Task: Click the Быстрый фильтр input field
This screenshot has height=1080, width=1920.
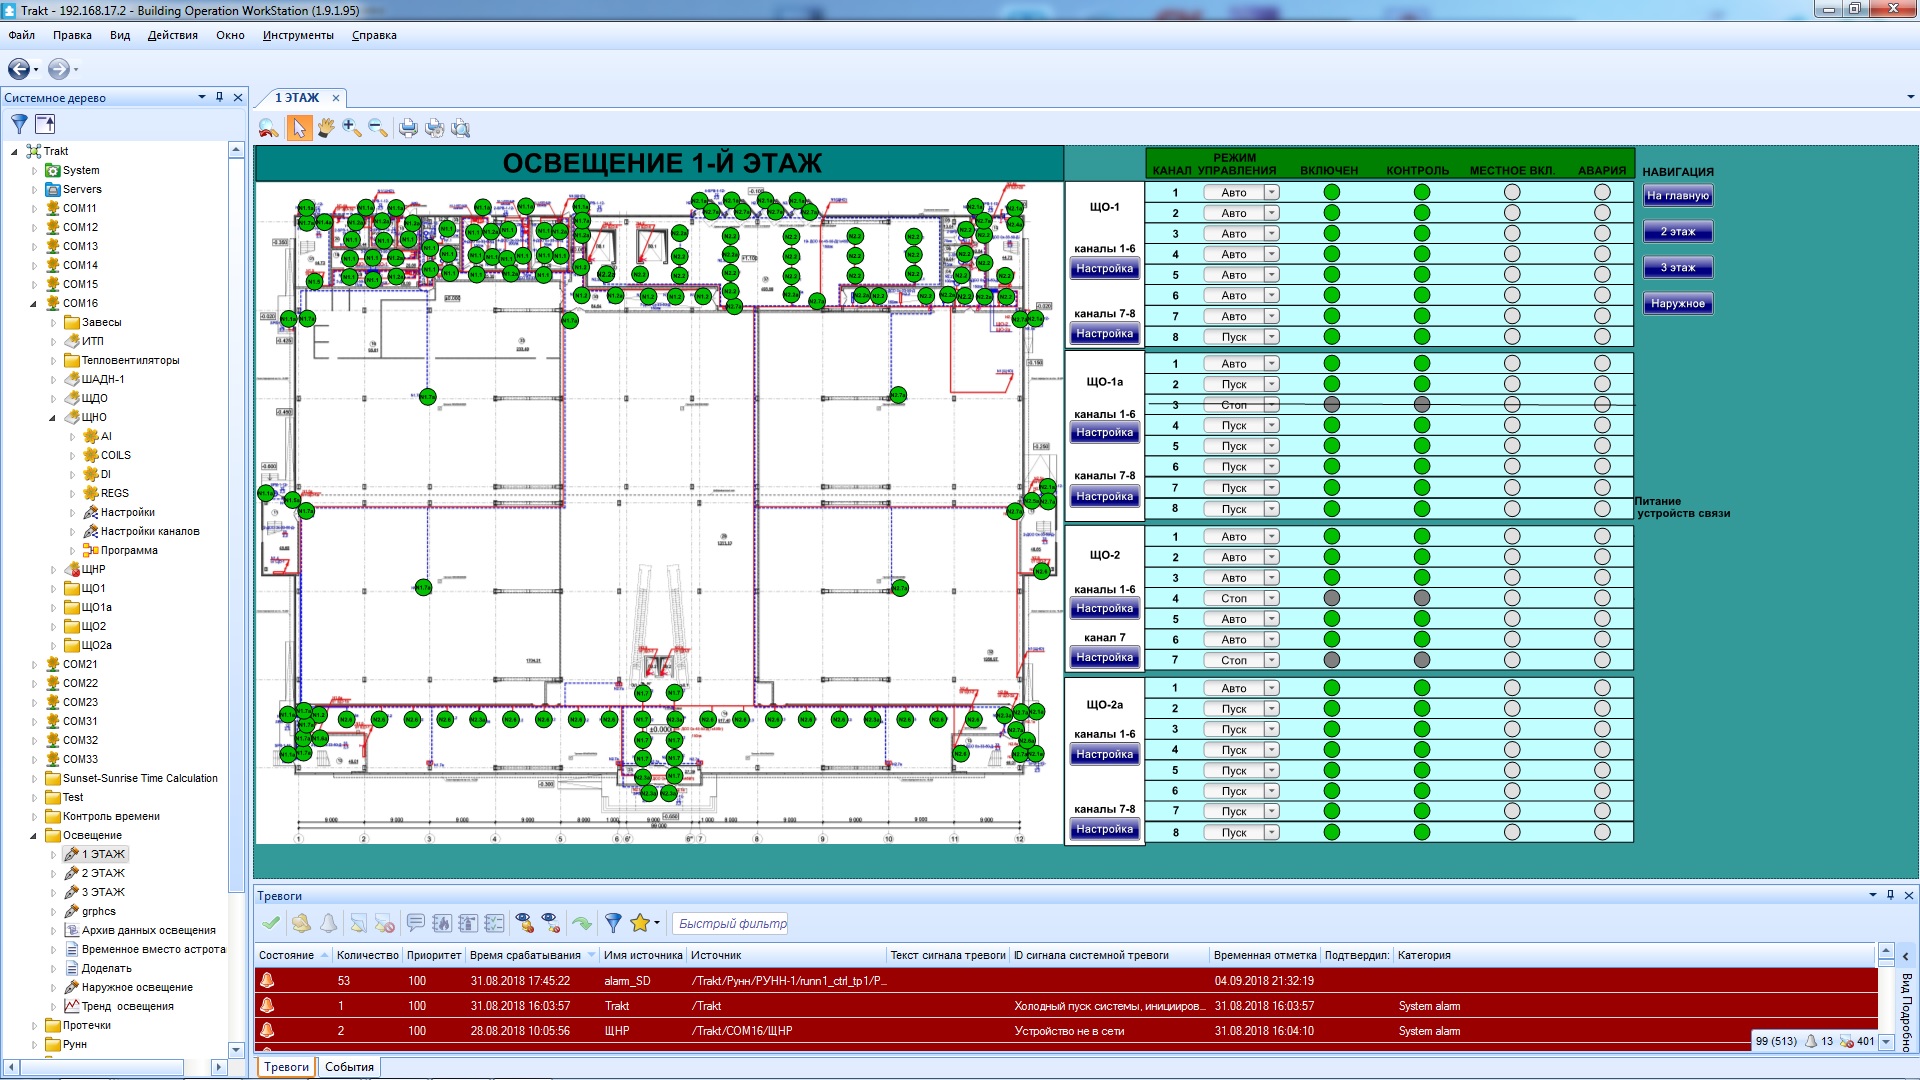Action: [731, 923]
